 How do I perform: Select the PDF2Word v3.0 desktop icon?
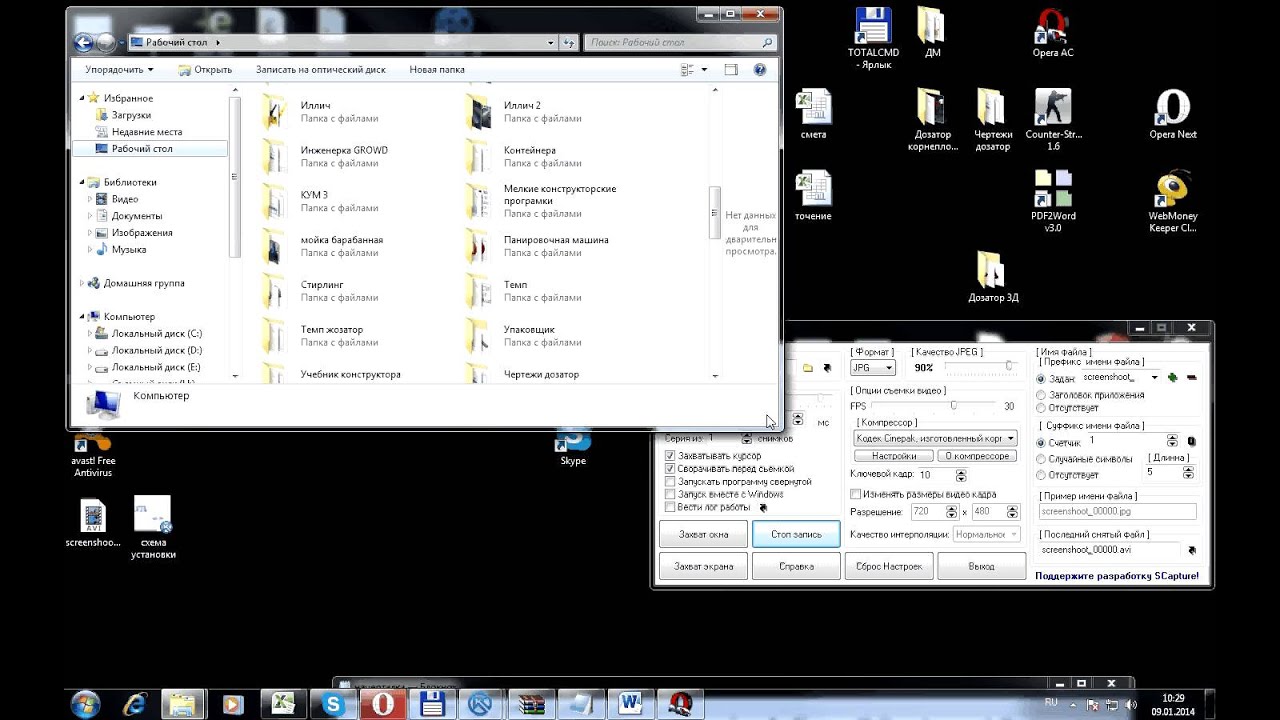click(1053, 201)
